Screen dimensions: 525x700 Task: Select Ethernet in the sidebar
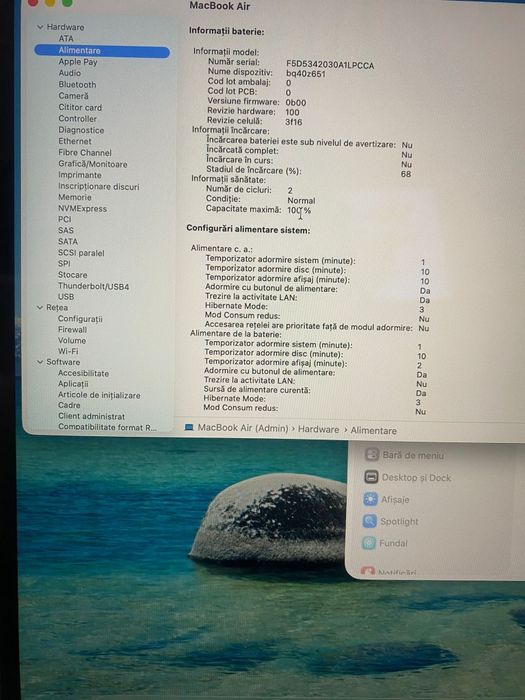click(x=75, y=142)
